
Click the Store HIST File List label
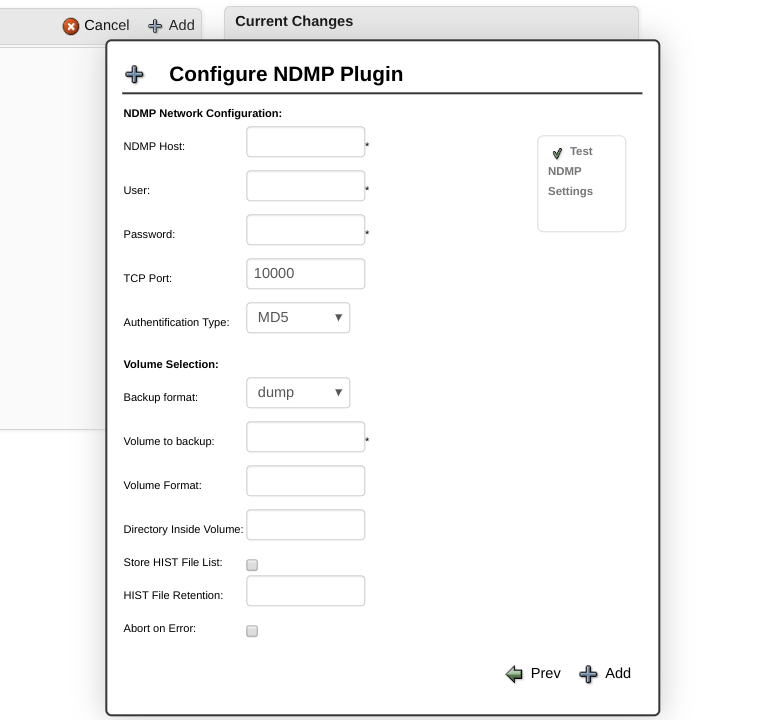173,562
